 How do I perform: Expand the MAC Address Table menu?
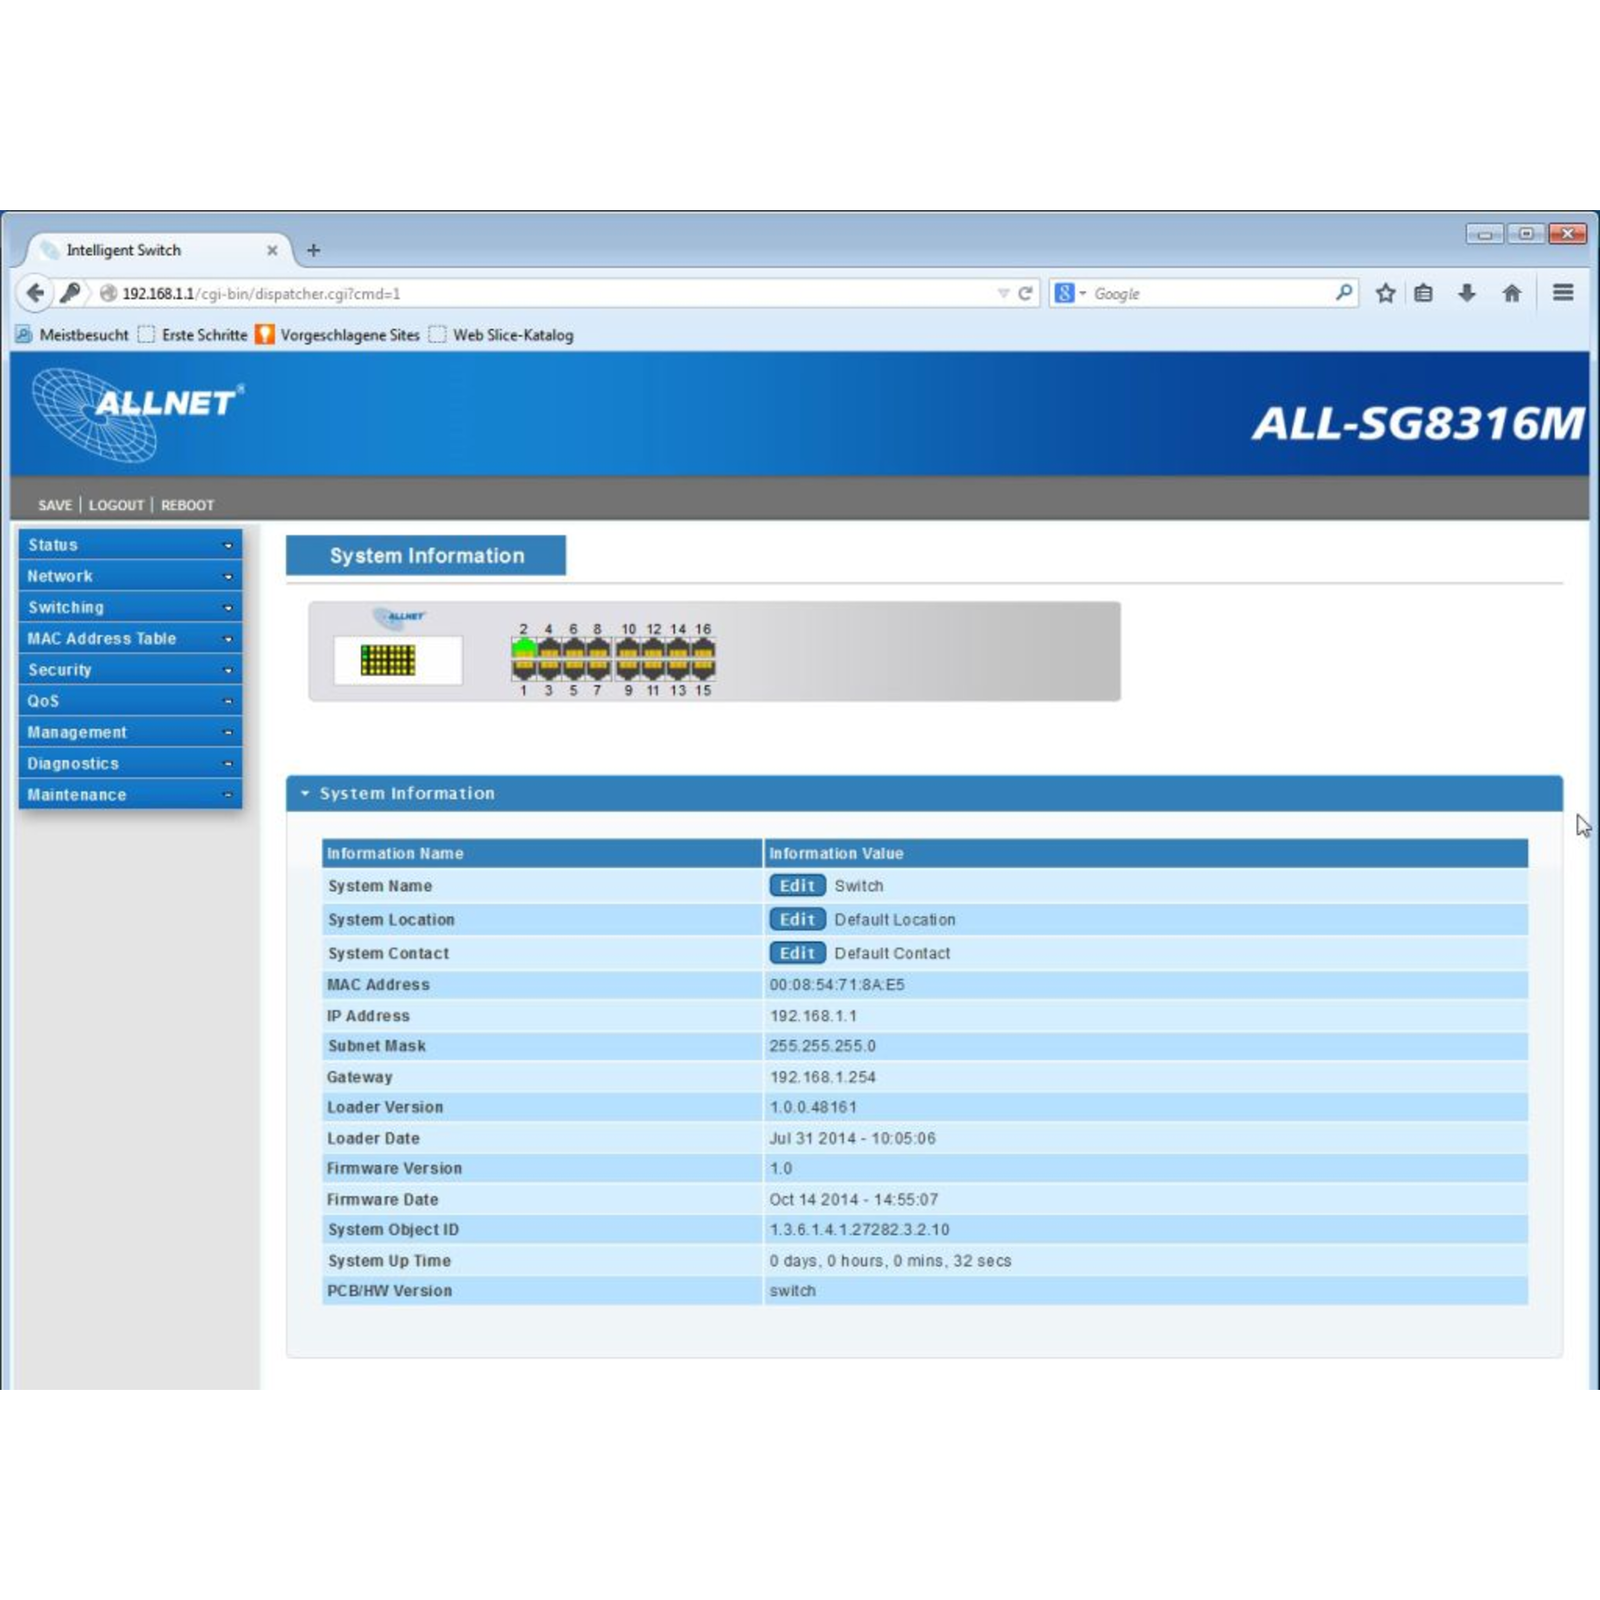point(130,638)
